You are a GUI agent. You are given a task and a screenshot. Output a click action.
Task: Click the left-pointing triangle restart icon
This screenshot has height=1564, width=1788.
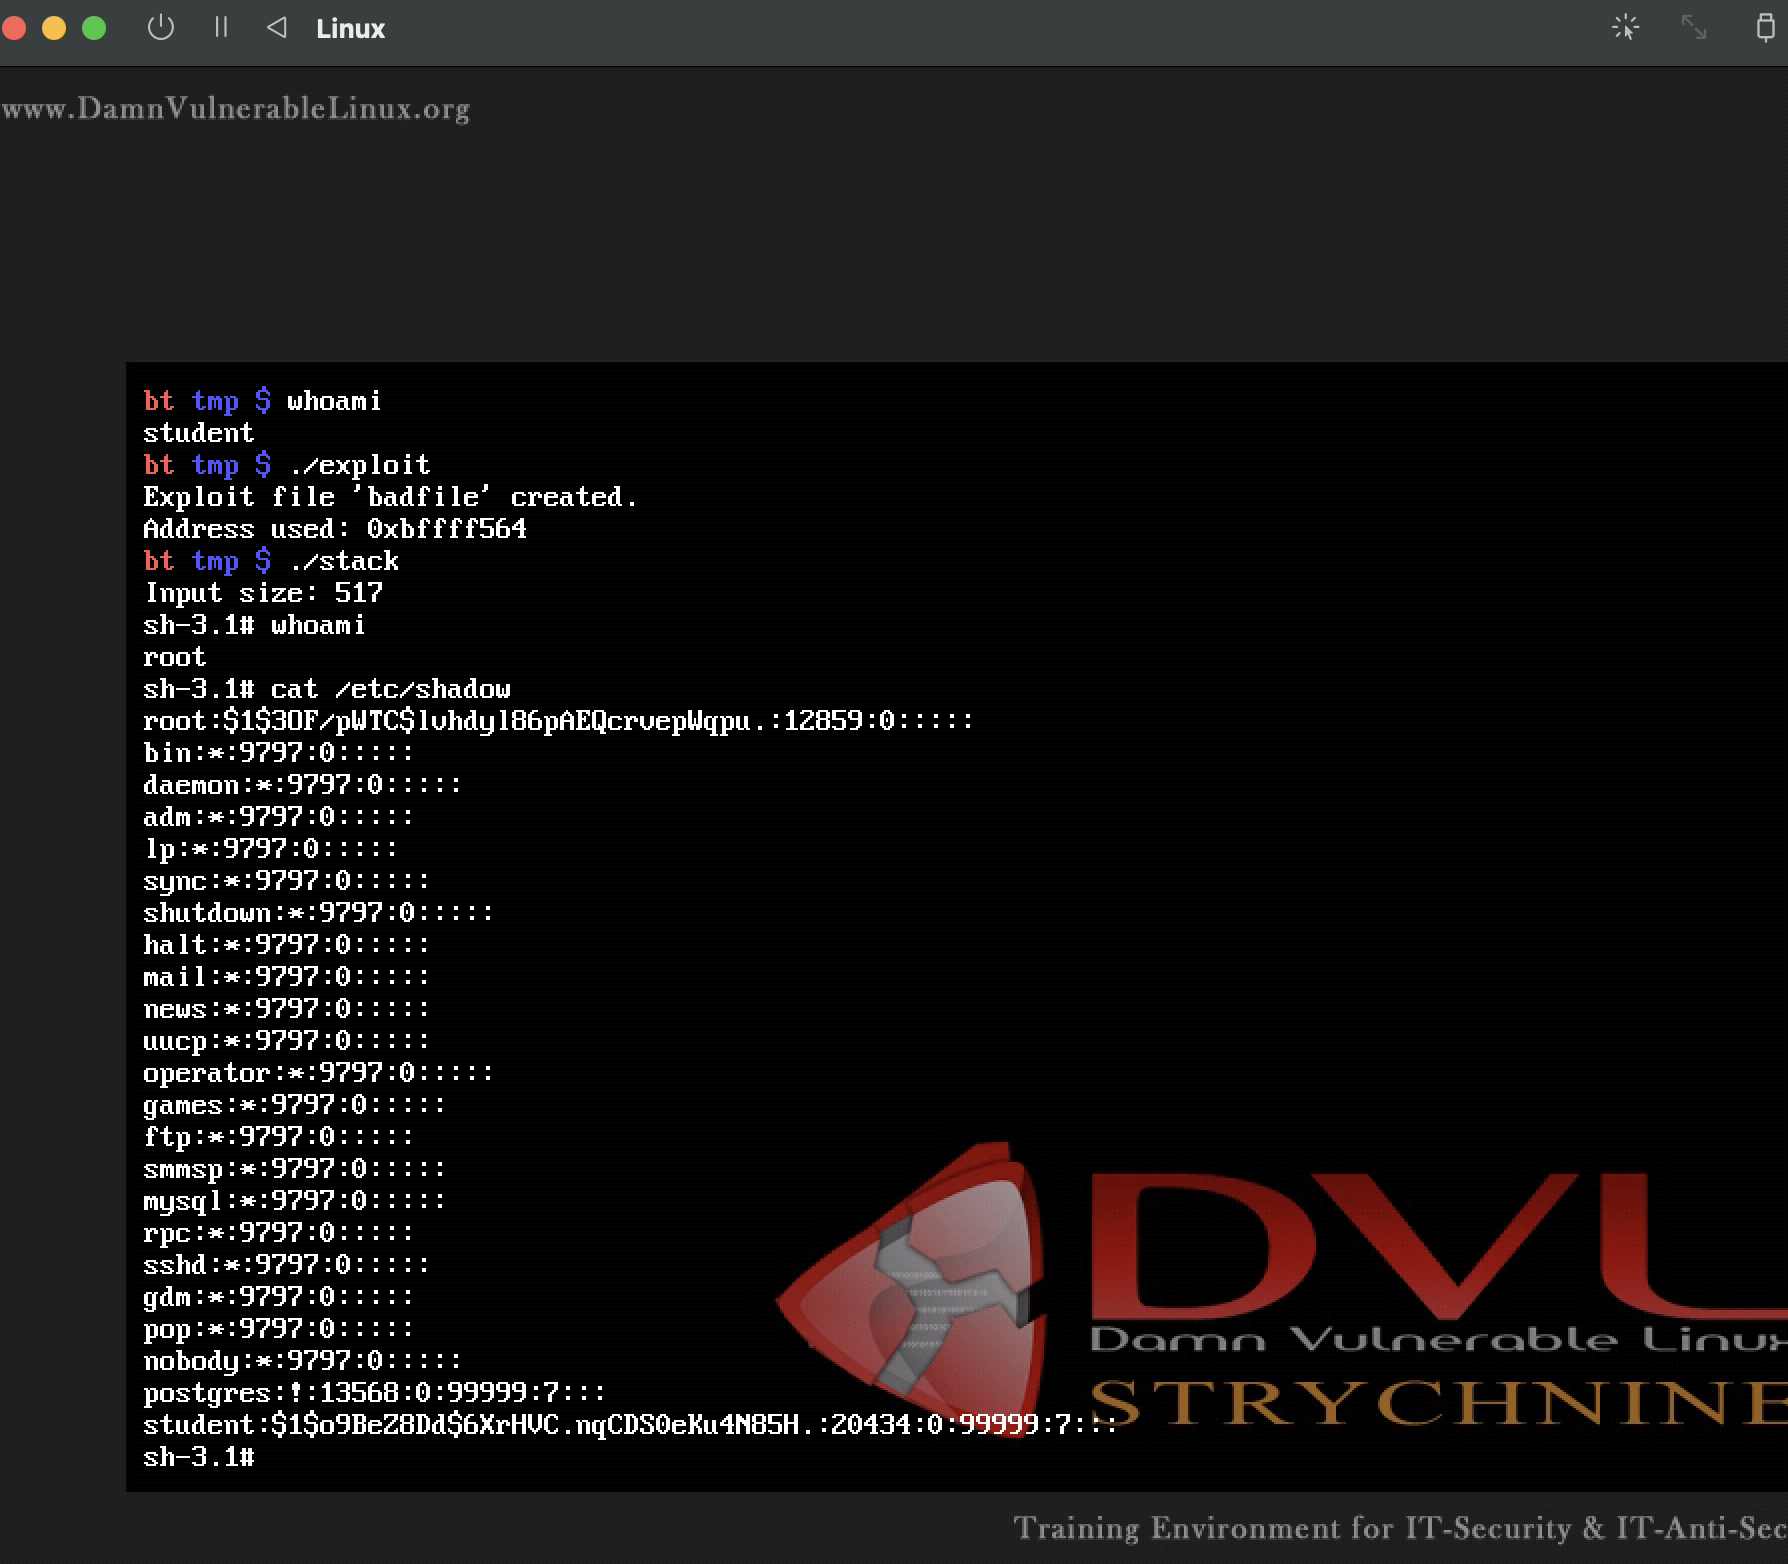[x=277, y=28]
